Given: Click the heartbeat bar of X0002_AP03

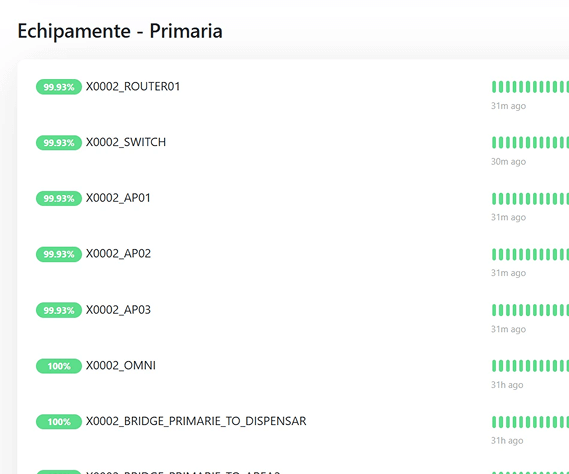Looking at the screenshot, I should [x=530, y=310].
